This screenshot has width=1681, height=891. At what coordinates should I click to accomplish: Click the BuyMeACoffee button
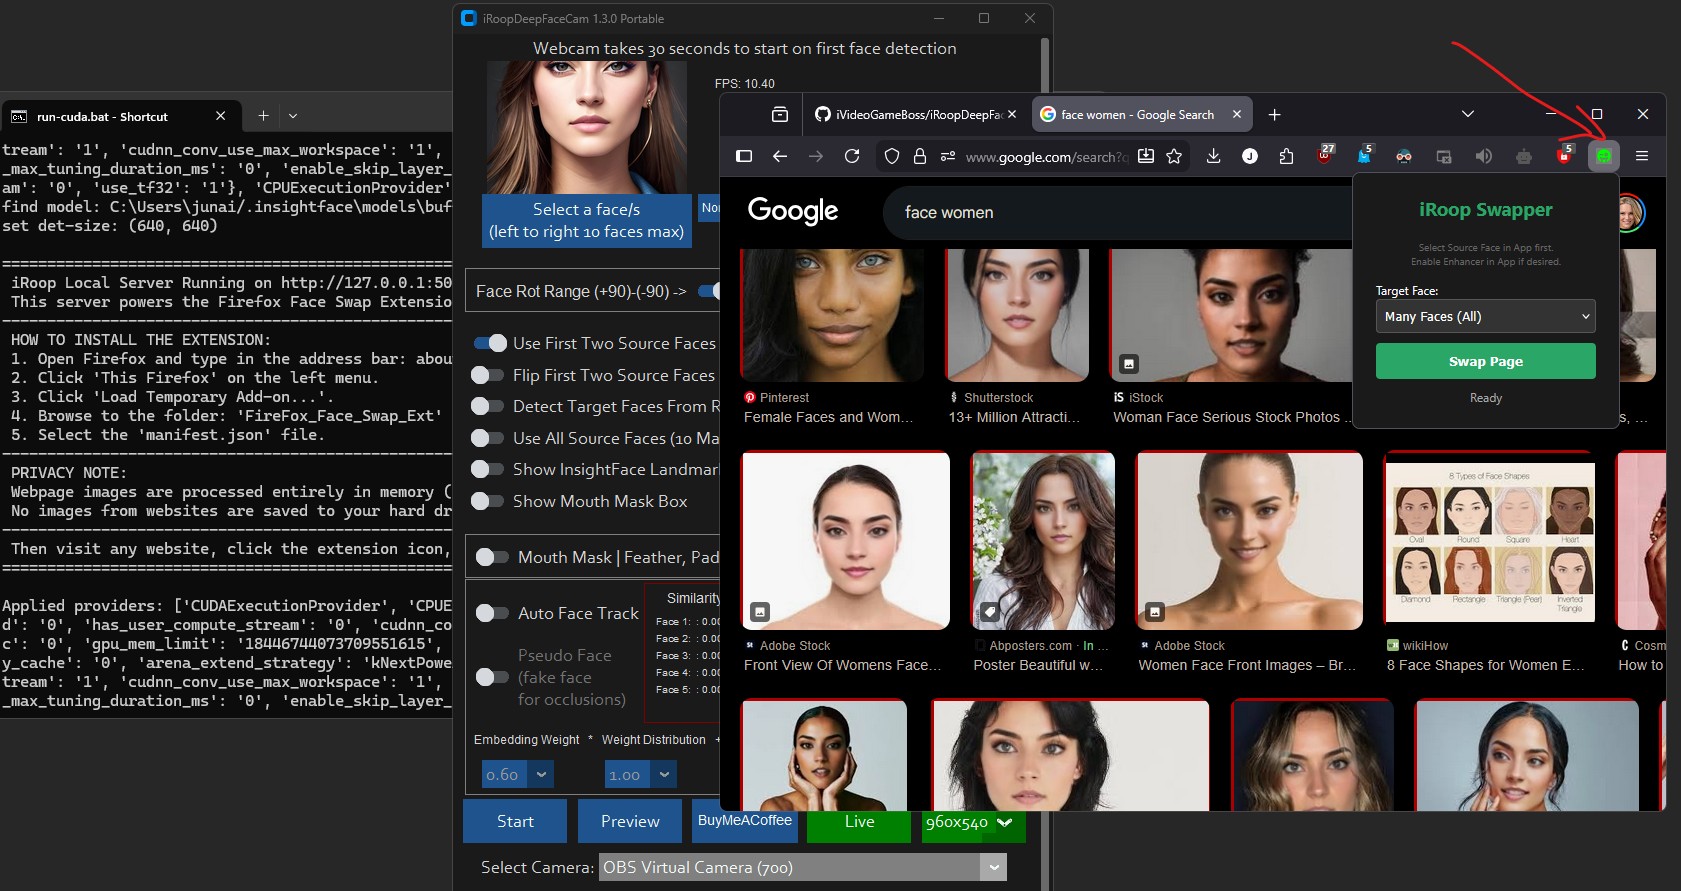(x=744, y=821)
